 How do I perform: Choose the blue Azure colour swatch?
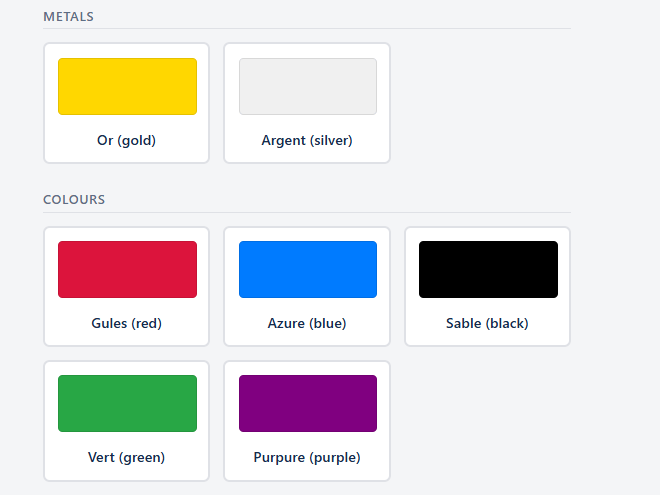click(307, 269)
